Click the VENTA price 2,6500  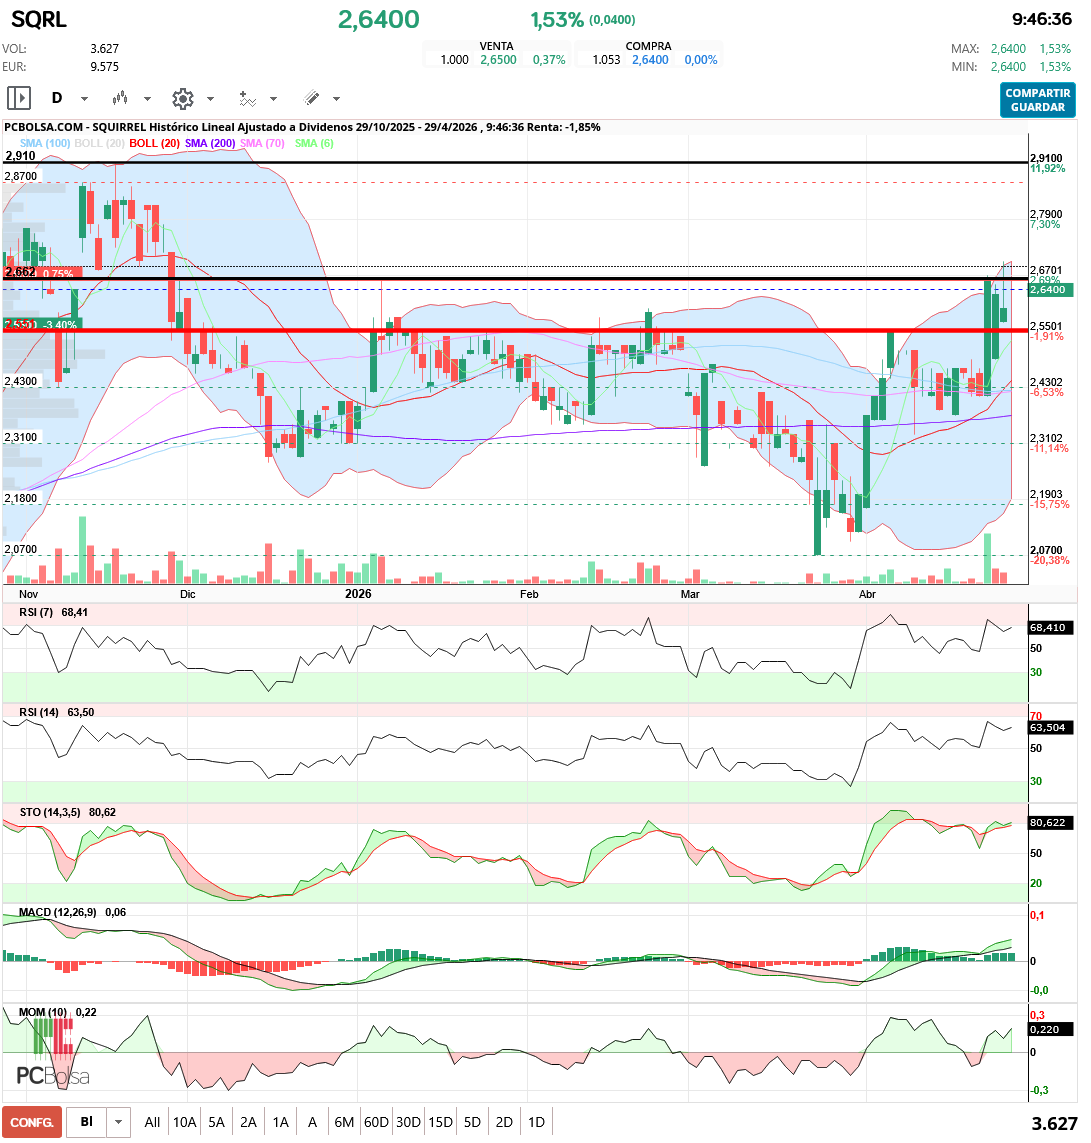[x=498, y=60]
